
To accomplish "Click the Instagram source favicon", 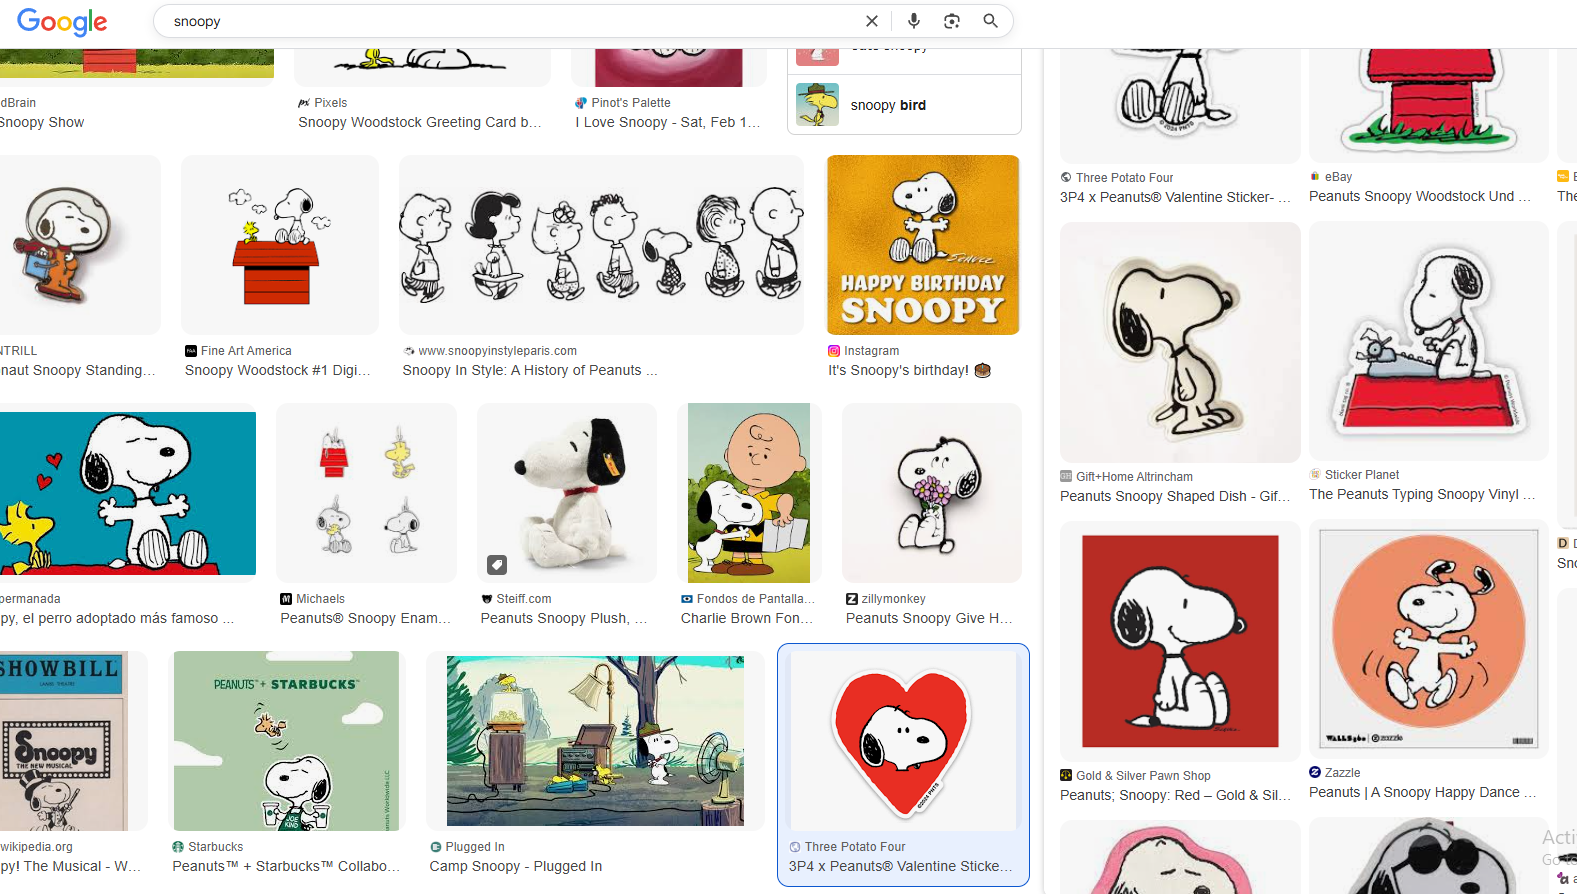I will point(834,351).
